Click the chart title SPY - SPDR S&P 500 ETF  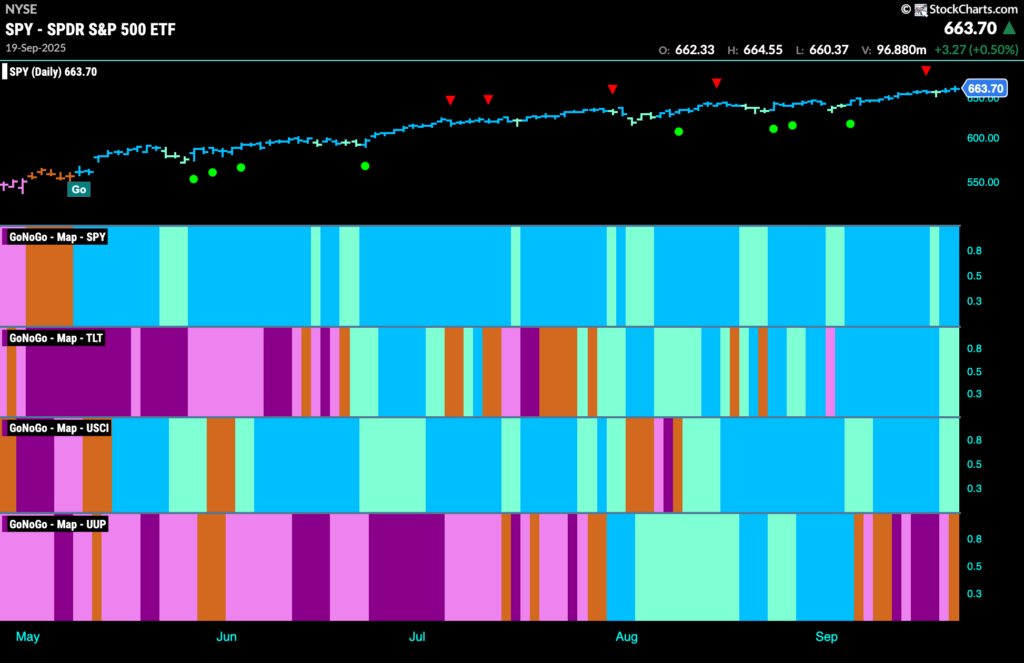(90, 29)
